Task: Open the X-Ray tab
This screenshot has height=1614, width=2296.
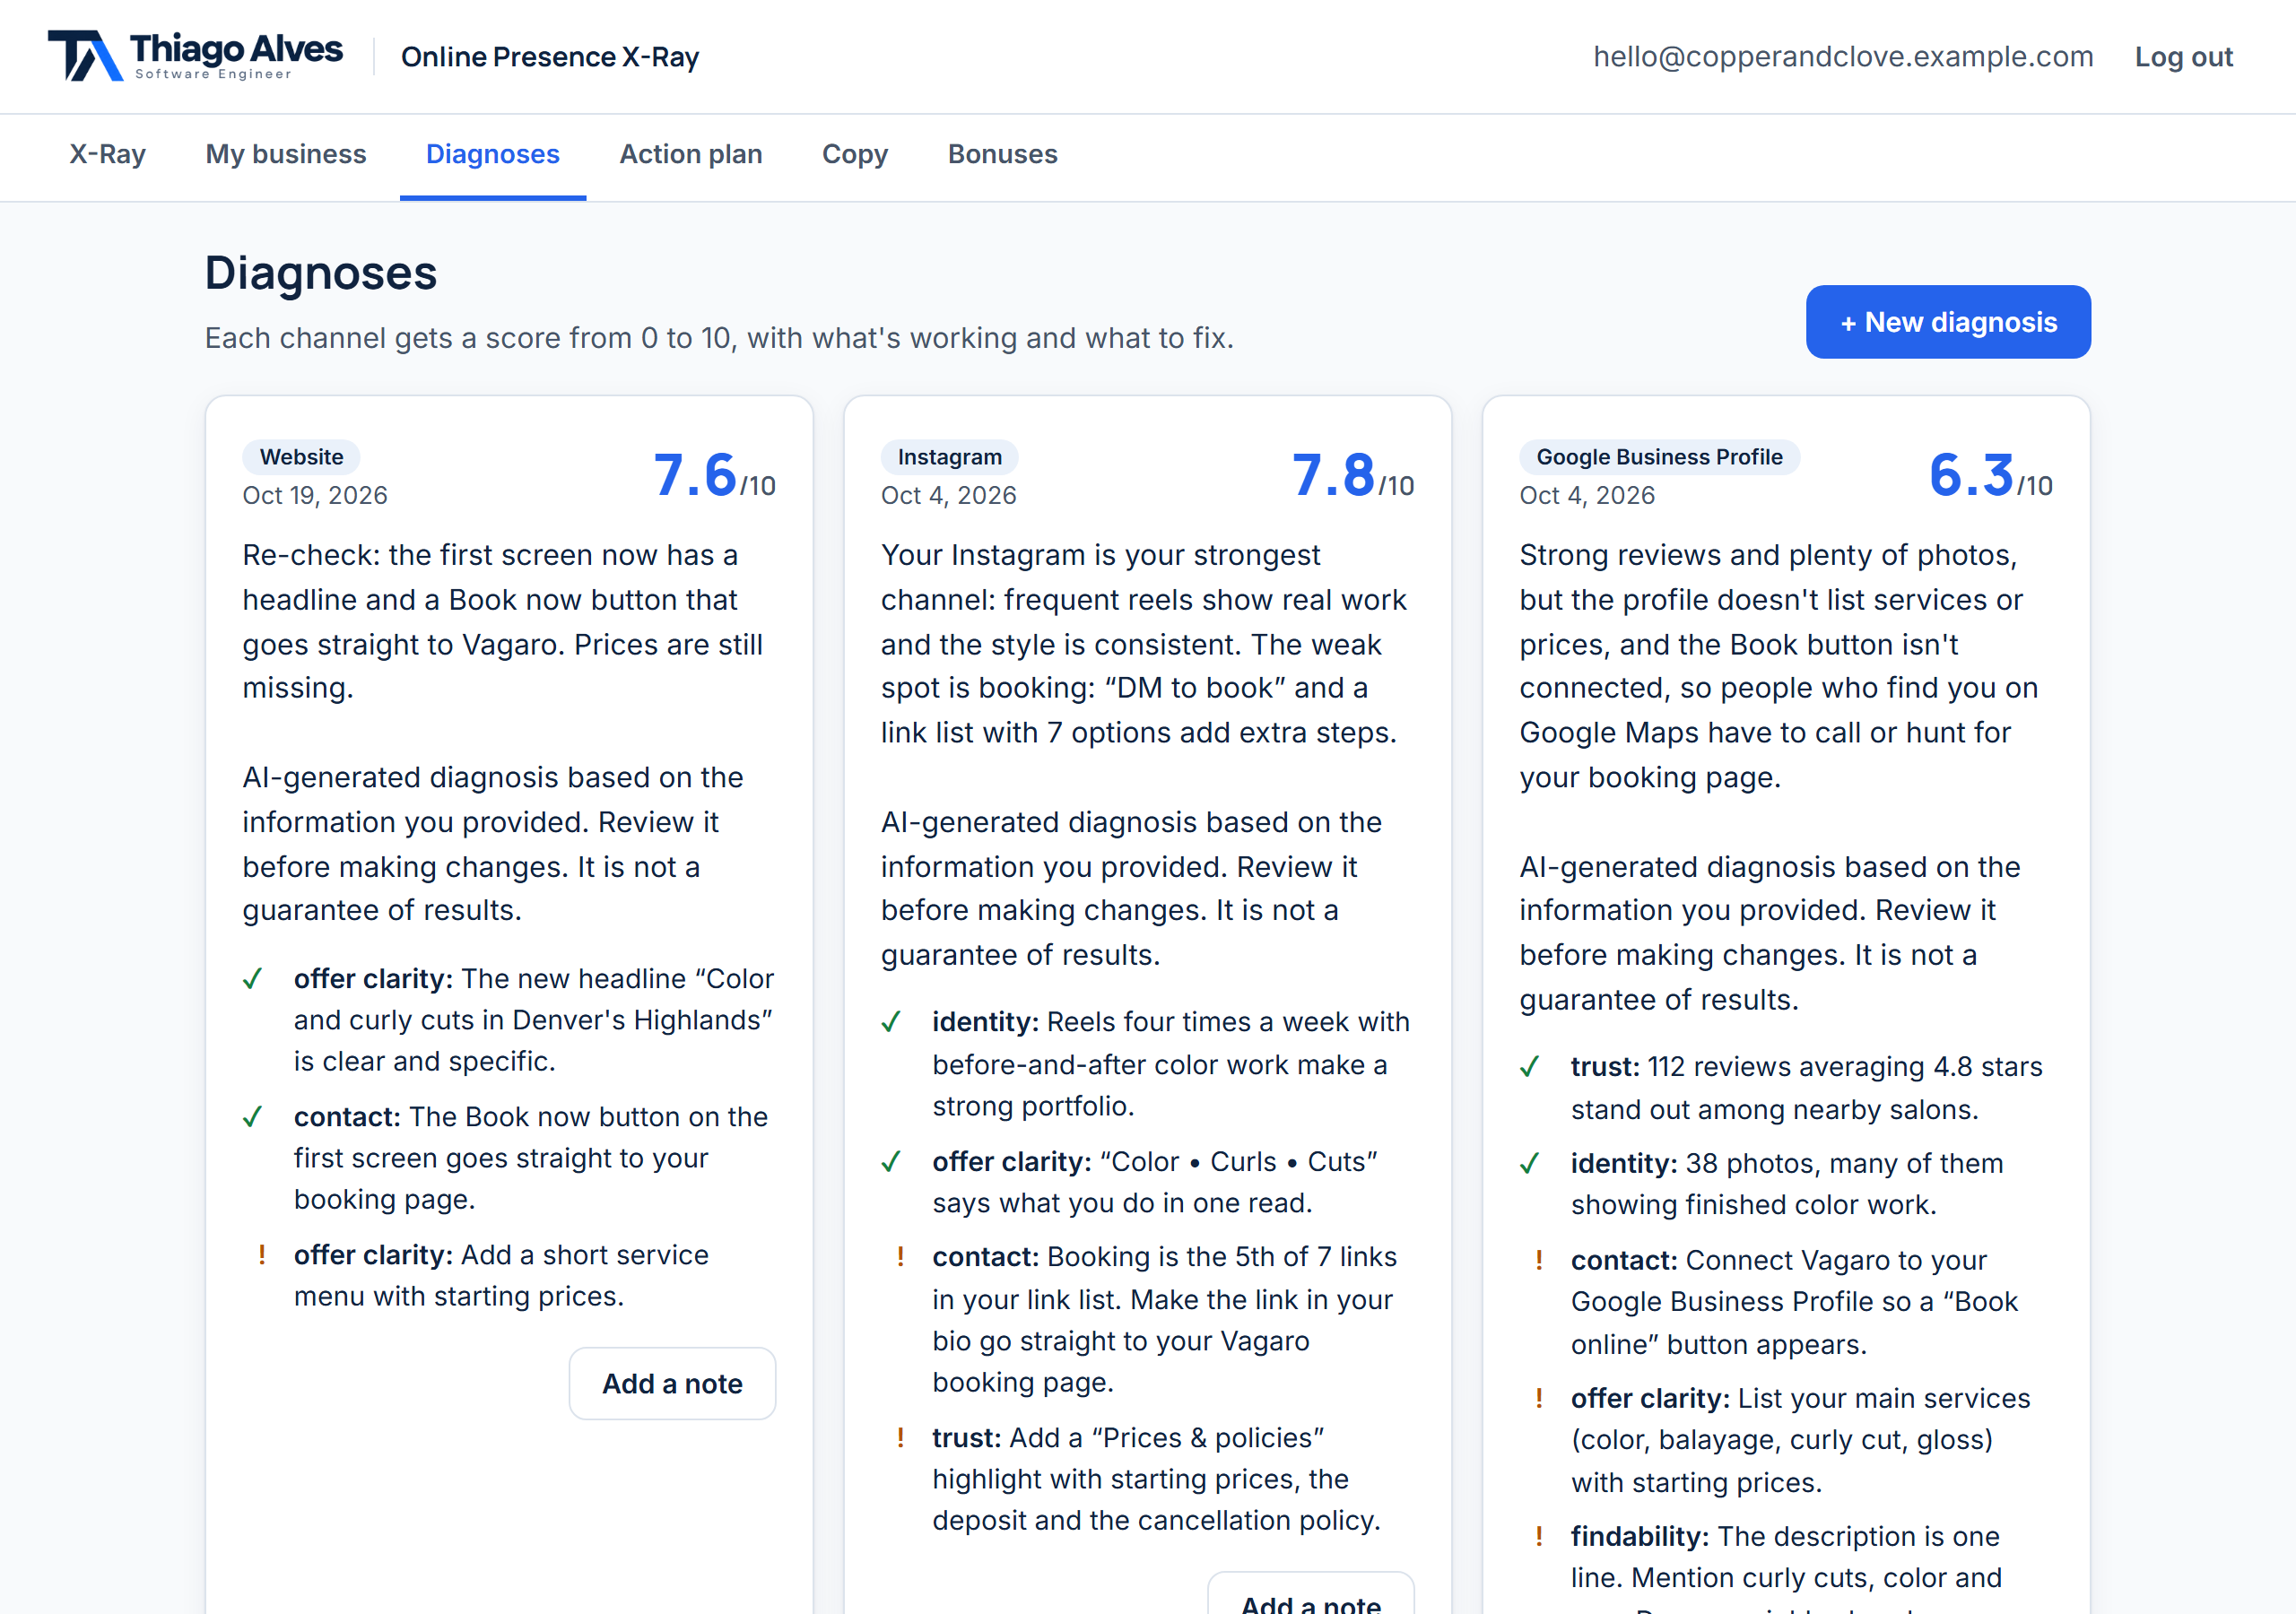Action: tap(107, 154)
